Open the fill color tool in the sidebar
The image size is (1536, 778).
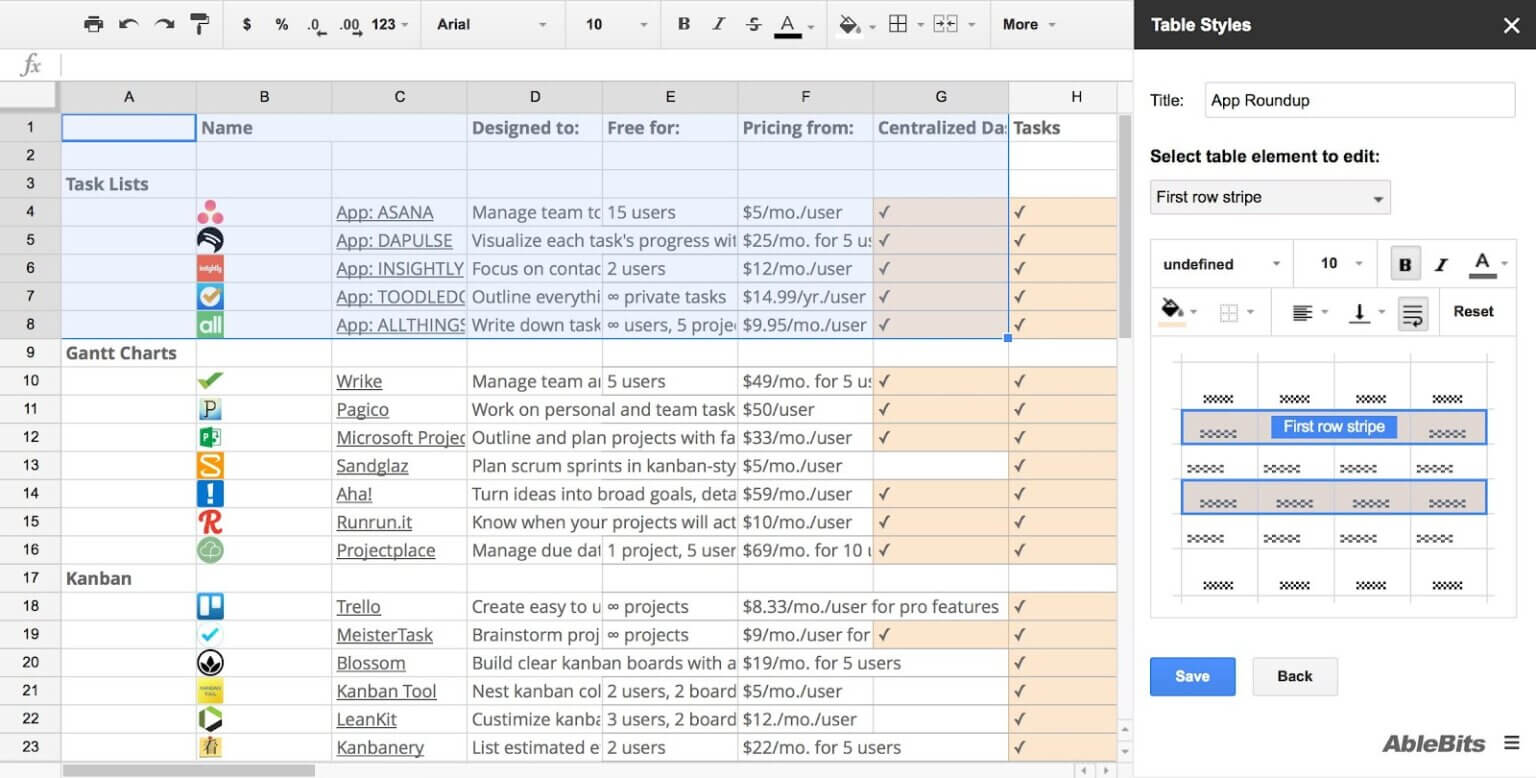click(x=1171, y=311)
